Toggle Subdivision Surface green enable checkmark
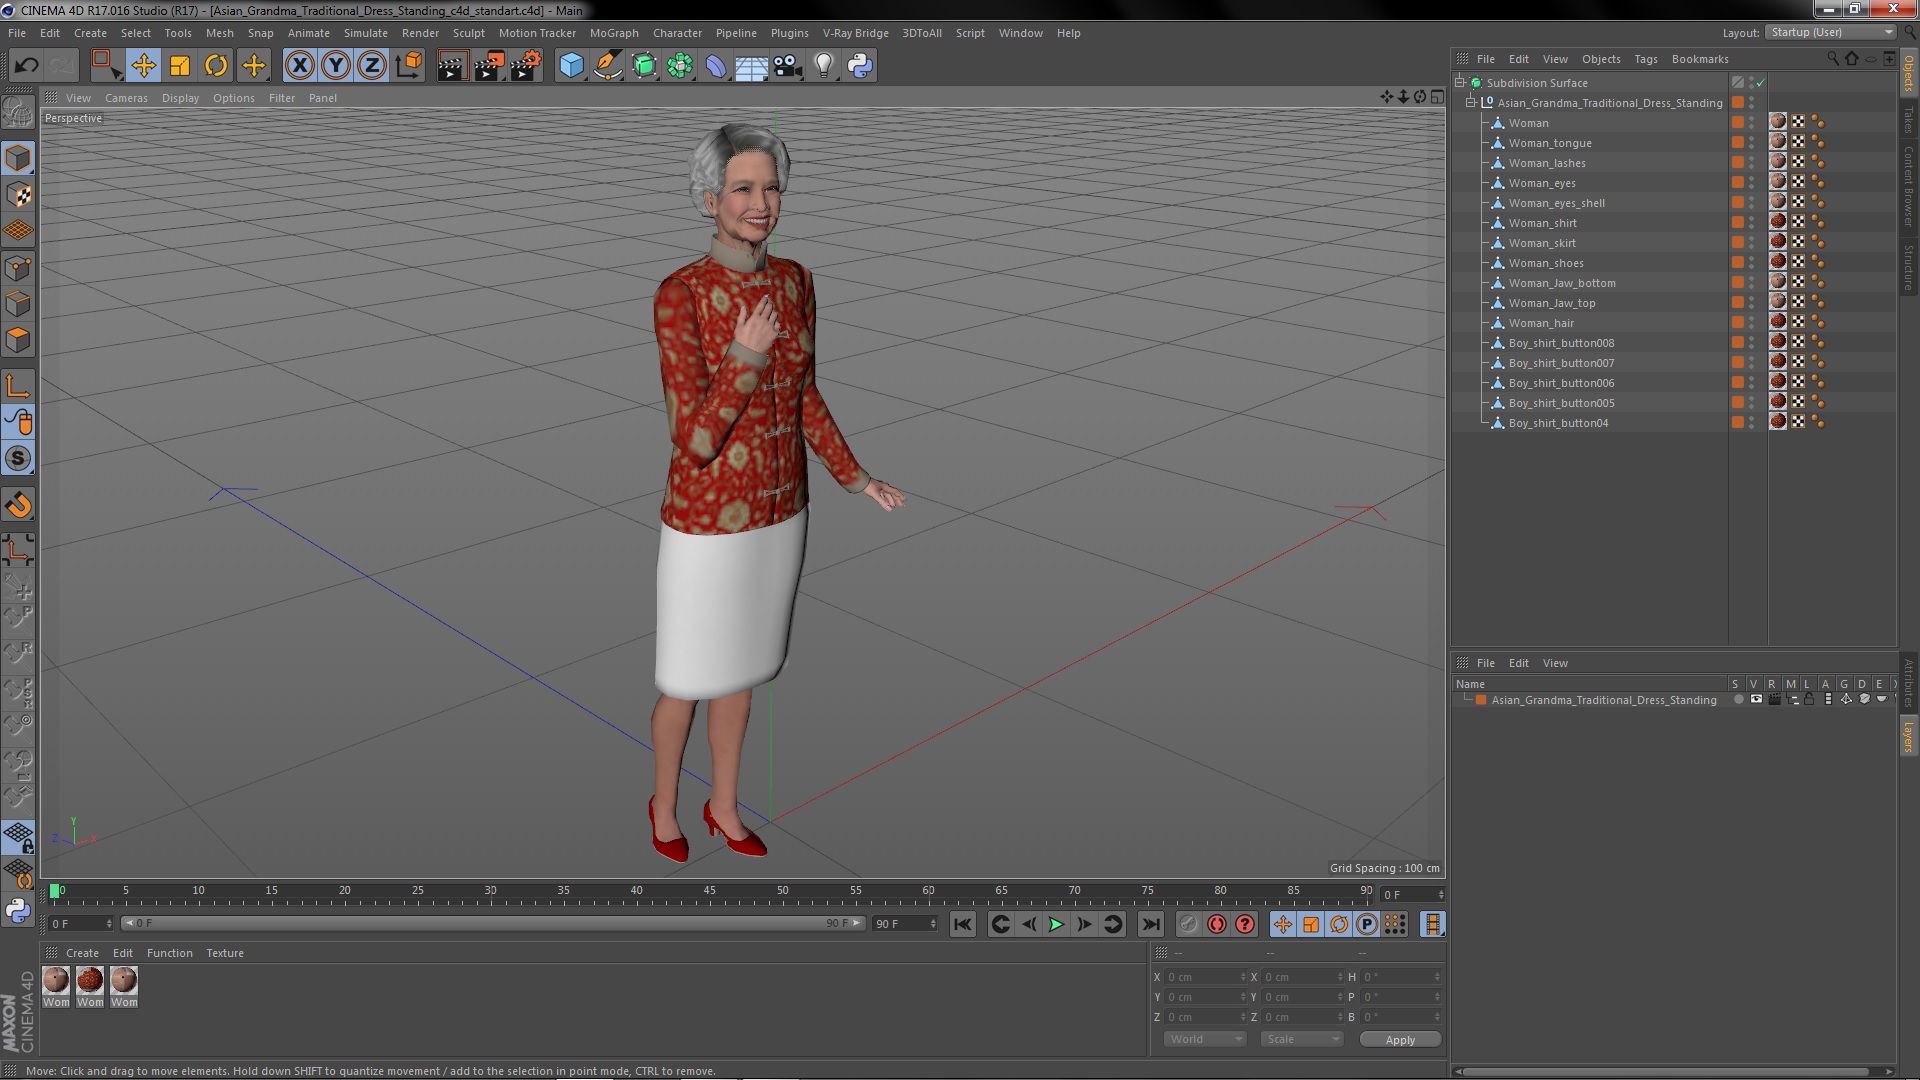This screenshot has height=1080, width=1920. 1761,83
